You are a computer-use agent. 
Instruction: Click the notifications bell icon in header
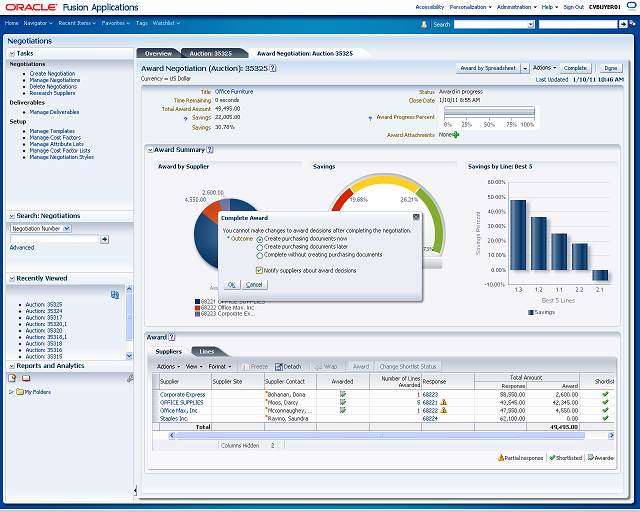tap(424, 24)
